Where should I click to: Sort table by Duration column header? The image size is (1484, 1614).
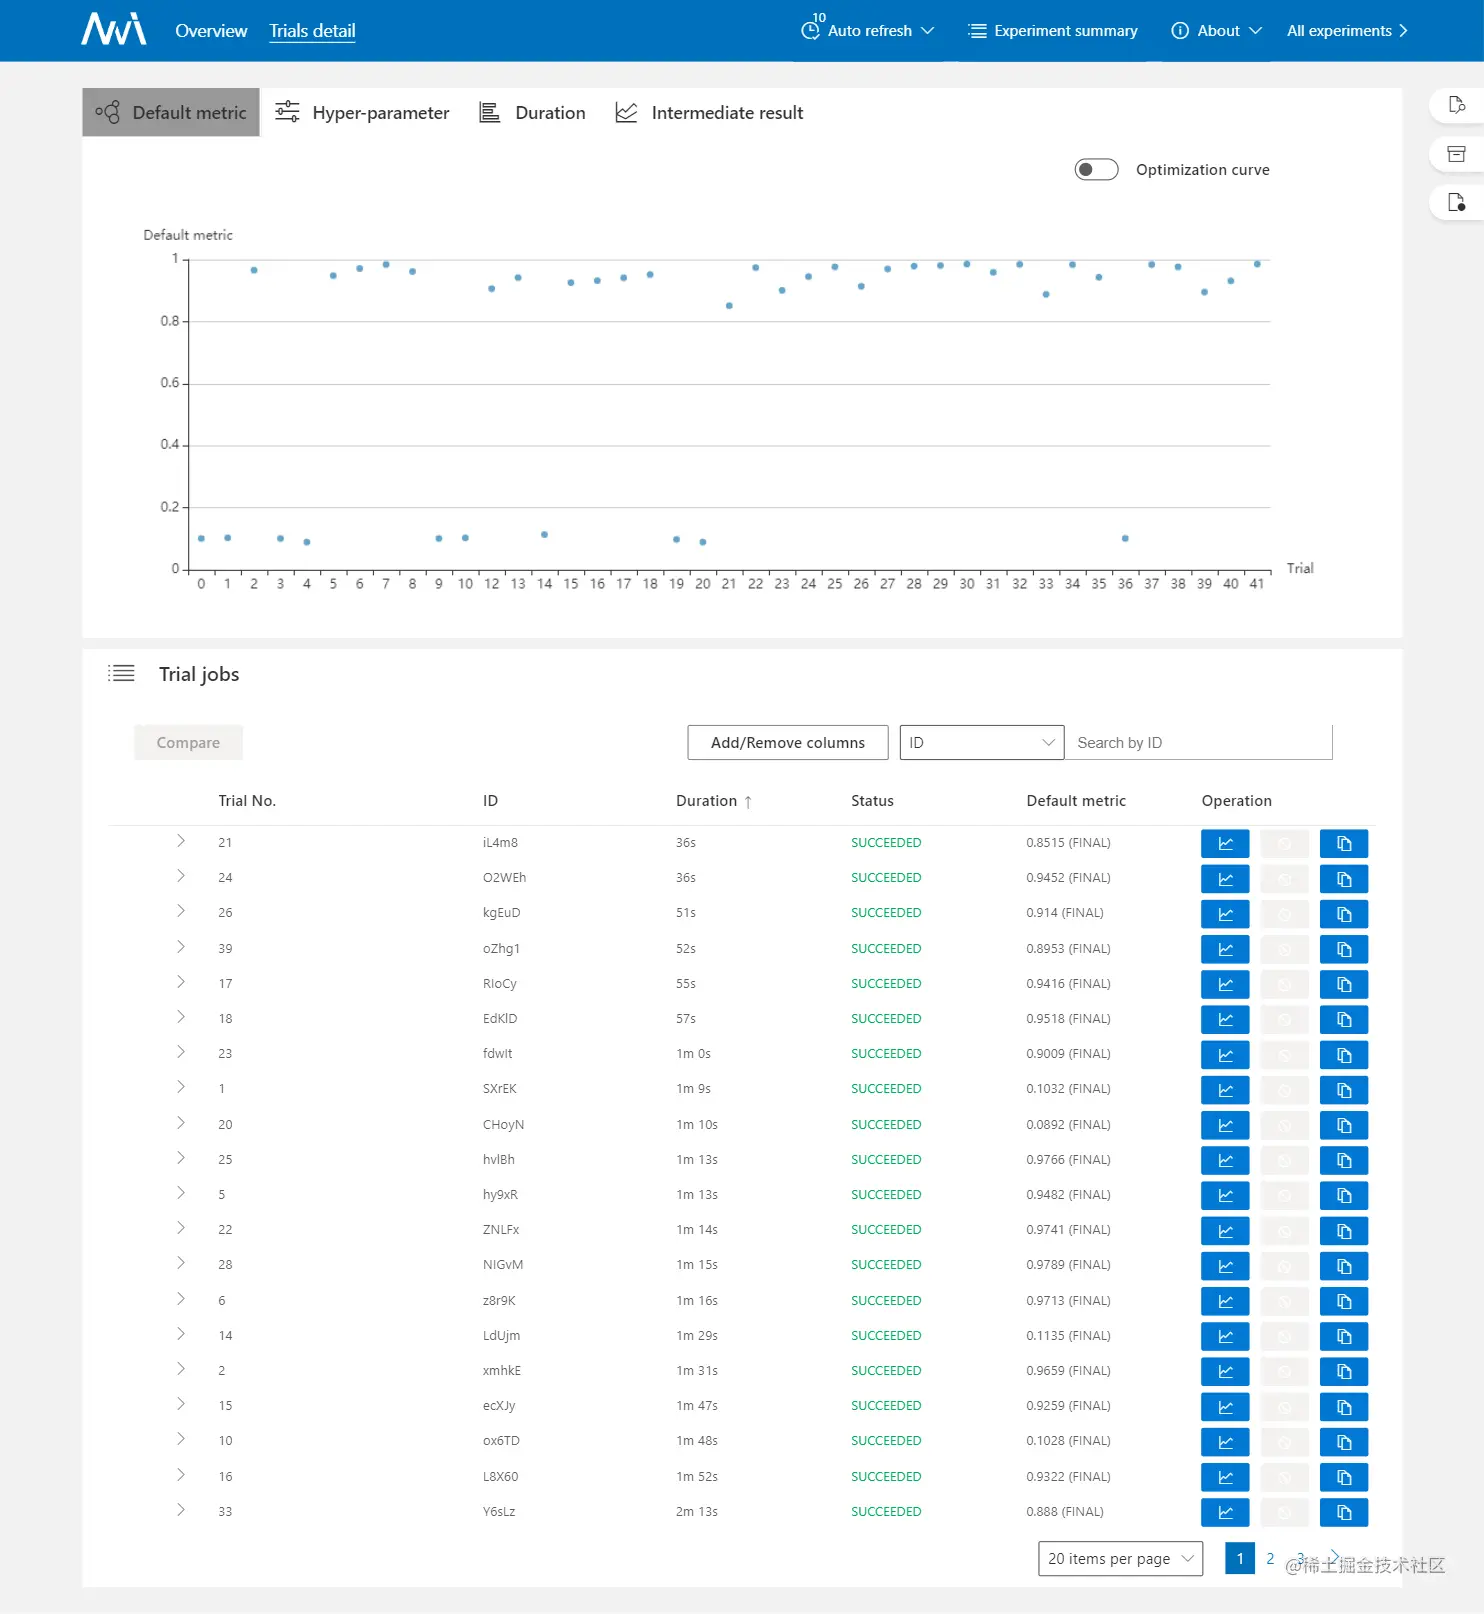click(714, 801)
